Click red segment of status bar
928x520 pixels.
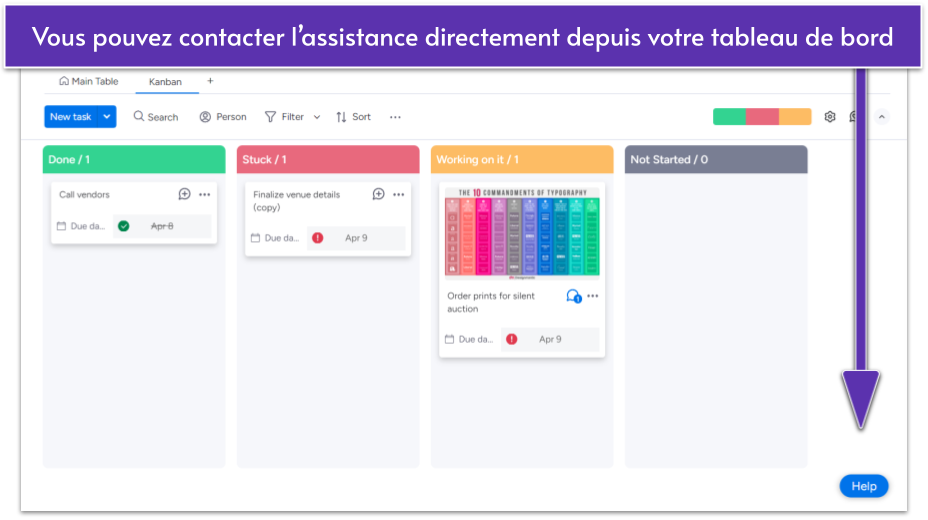click(762, 117)
